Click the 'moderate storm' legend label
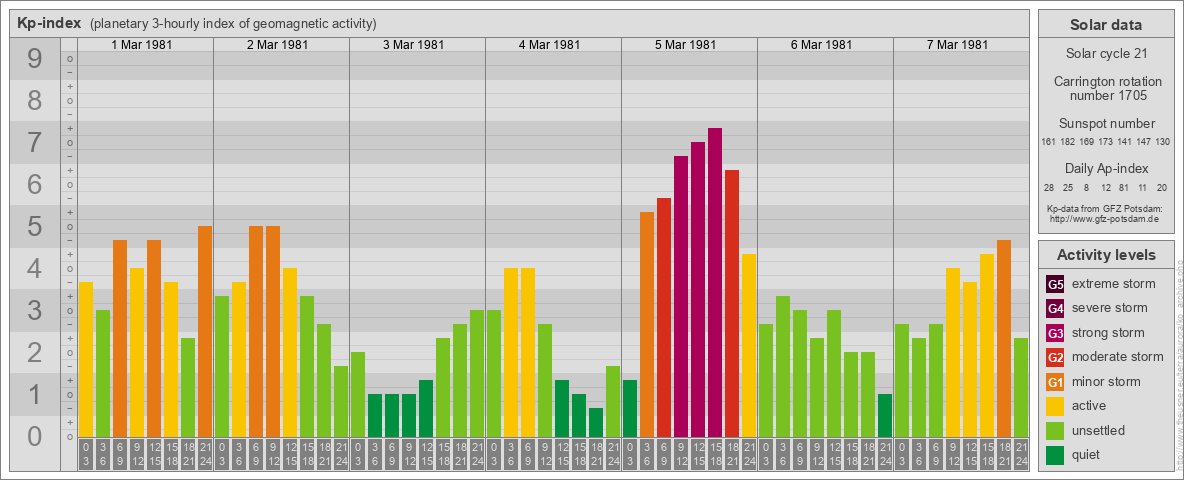Viewport: 1184px width, 480px height. coord(1118,356)
